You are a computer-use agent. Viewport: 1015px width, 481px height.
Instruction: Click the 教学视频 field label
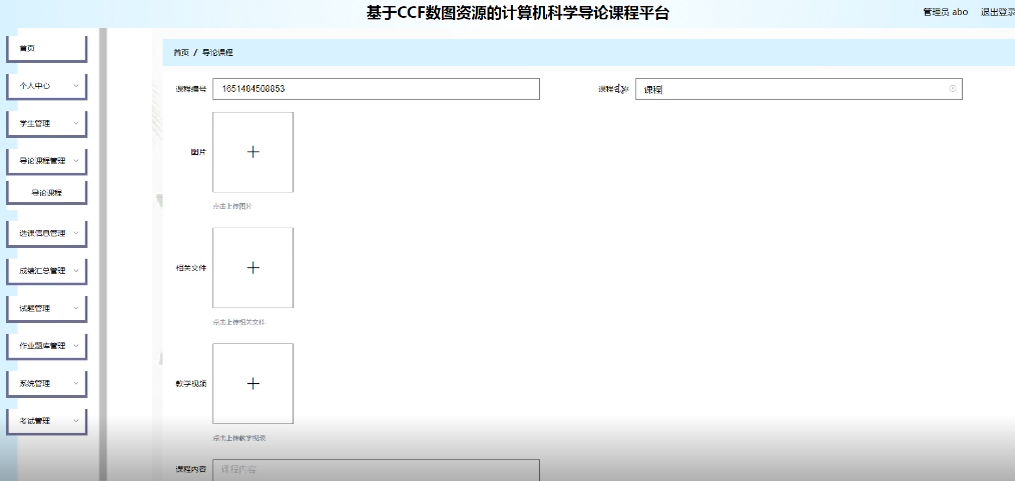coord(191,384)
